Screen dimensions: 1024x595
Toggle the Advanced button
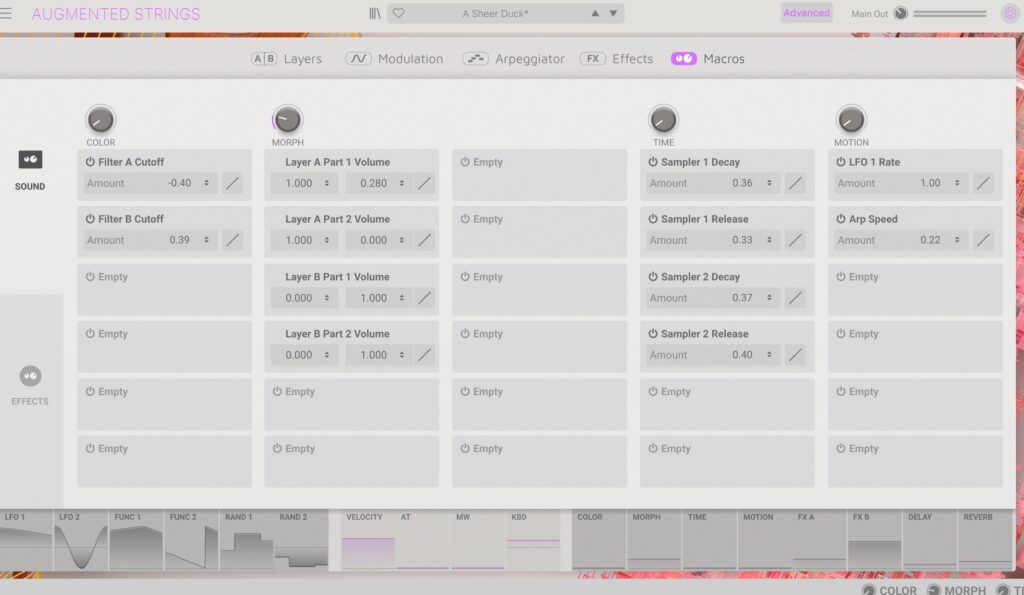pos(806,13)
